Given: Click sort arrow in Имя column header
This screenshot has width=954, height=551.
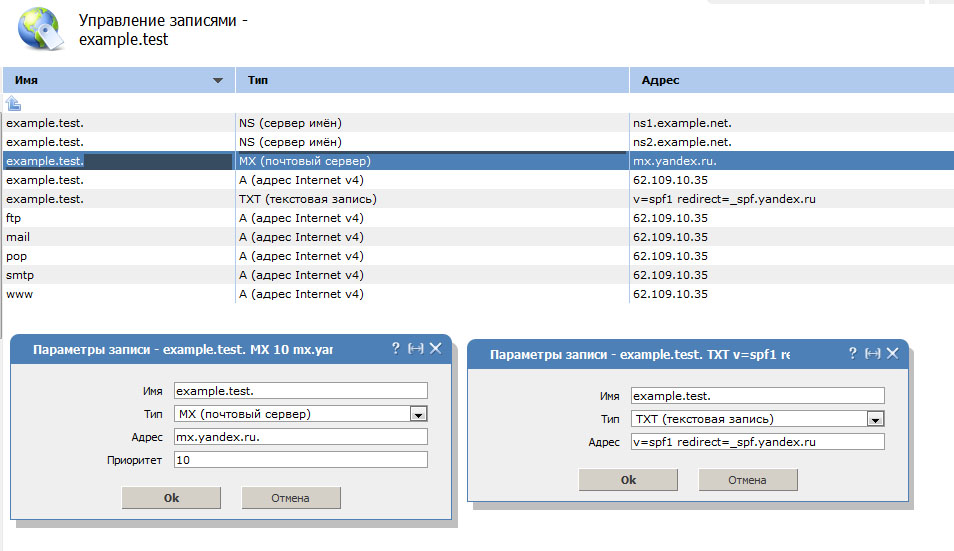Looking at the screenshot, I should (x=218, y=81).
